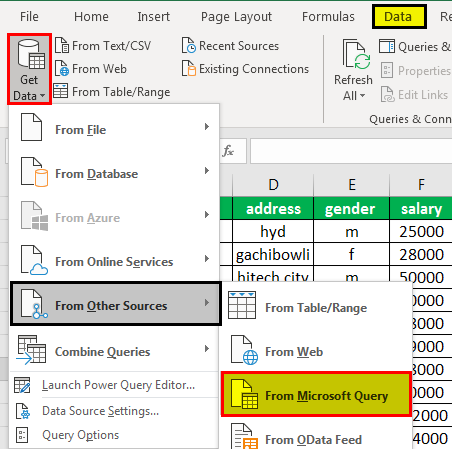Viewport: 452px width, 449px height.
Task: Click the gender cell showing f
Action: click(x=352, y=254)
